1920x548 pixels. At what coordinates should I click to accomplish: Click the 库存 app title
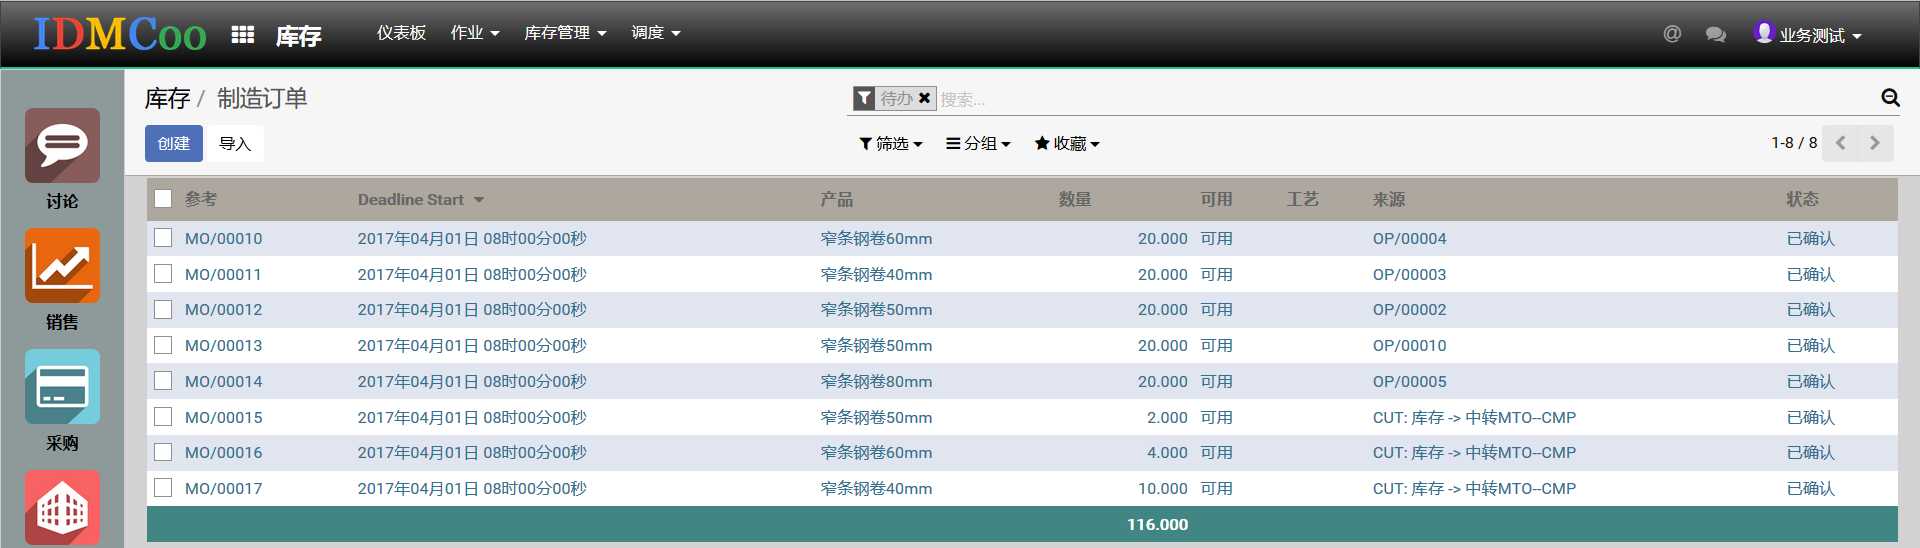299,36
